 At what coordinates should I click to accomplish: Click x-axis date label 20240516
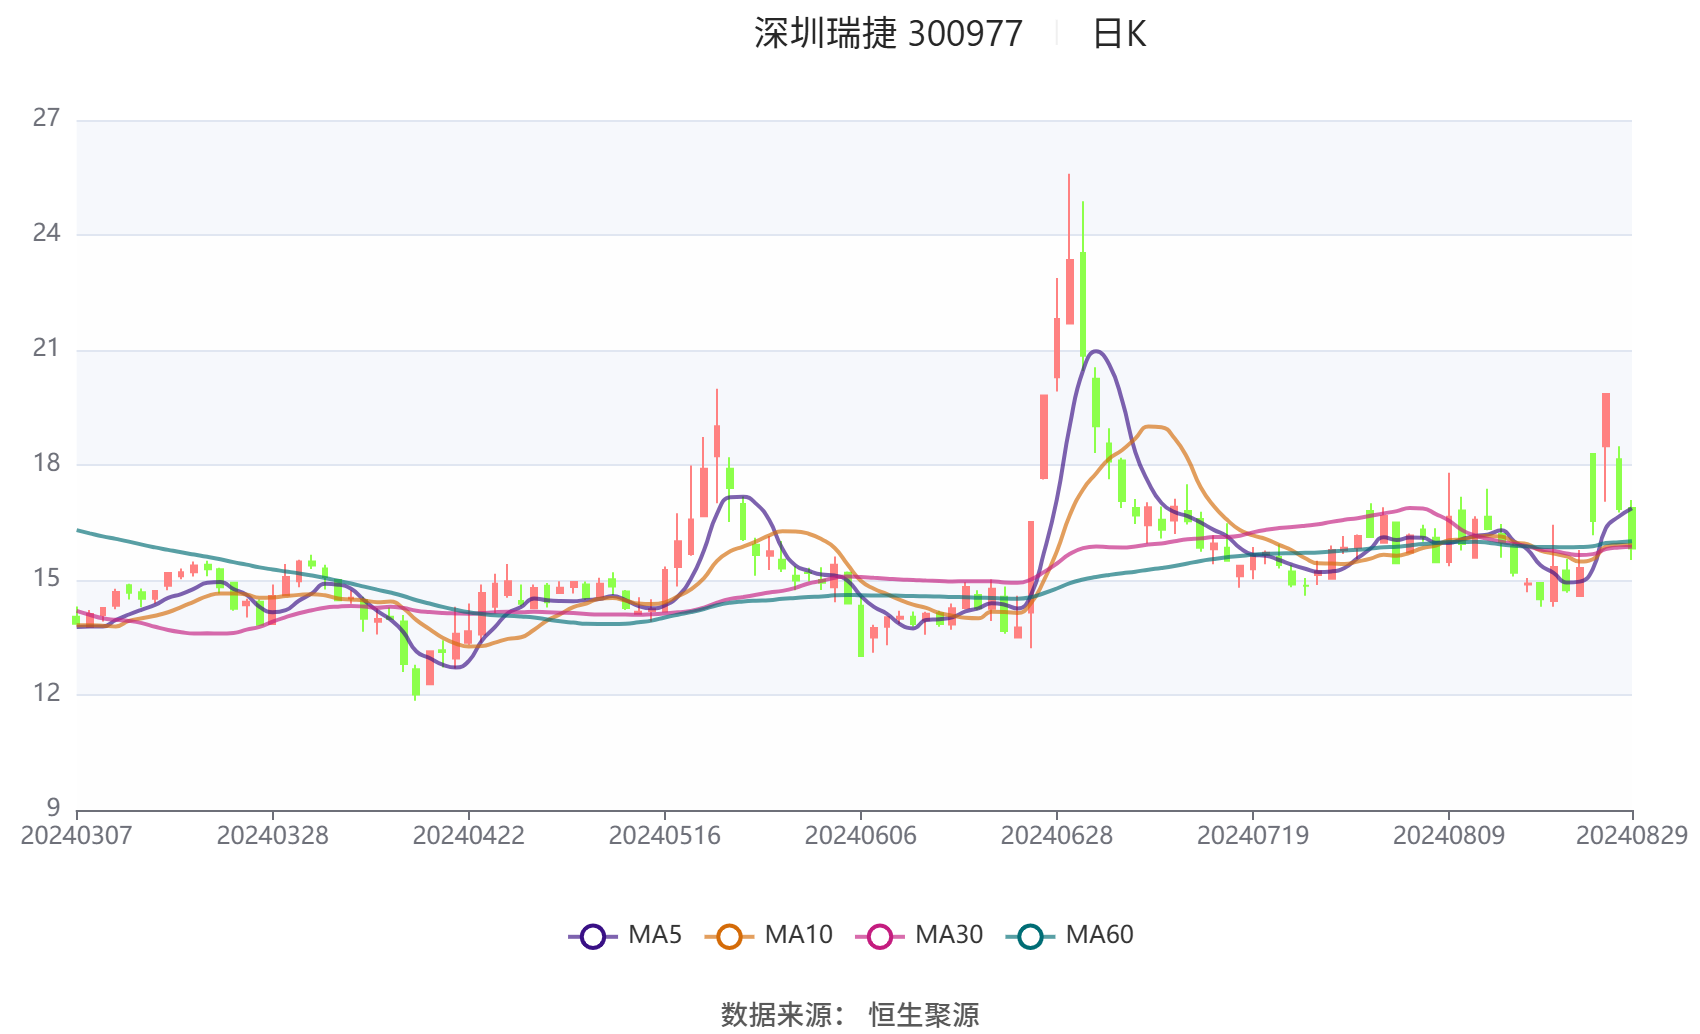tap(665, 835)
